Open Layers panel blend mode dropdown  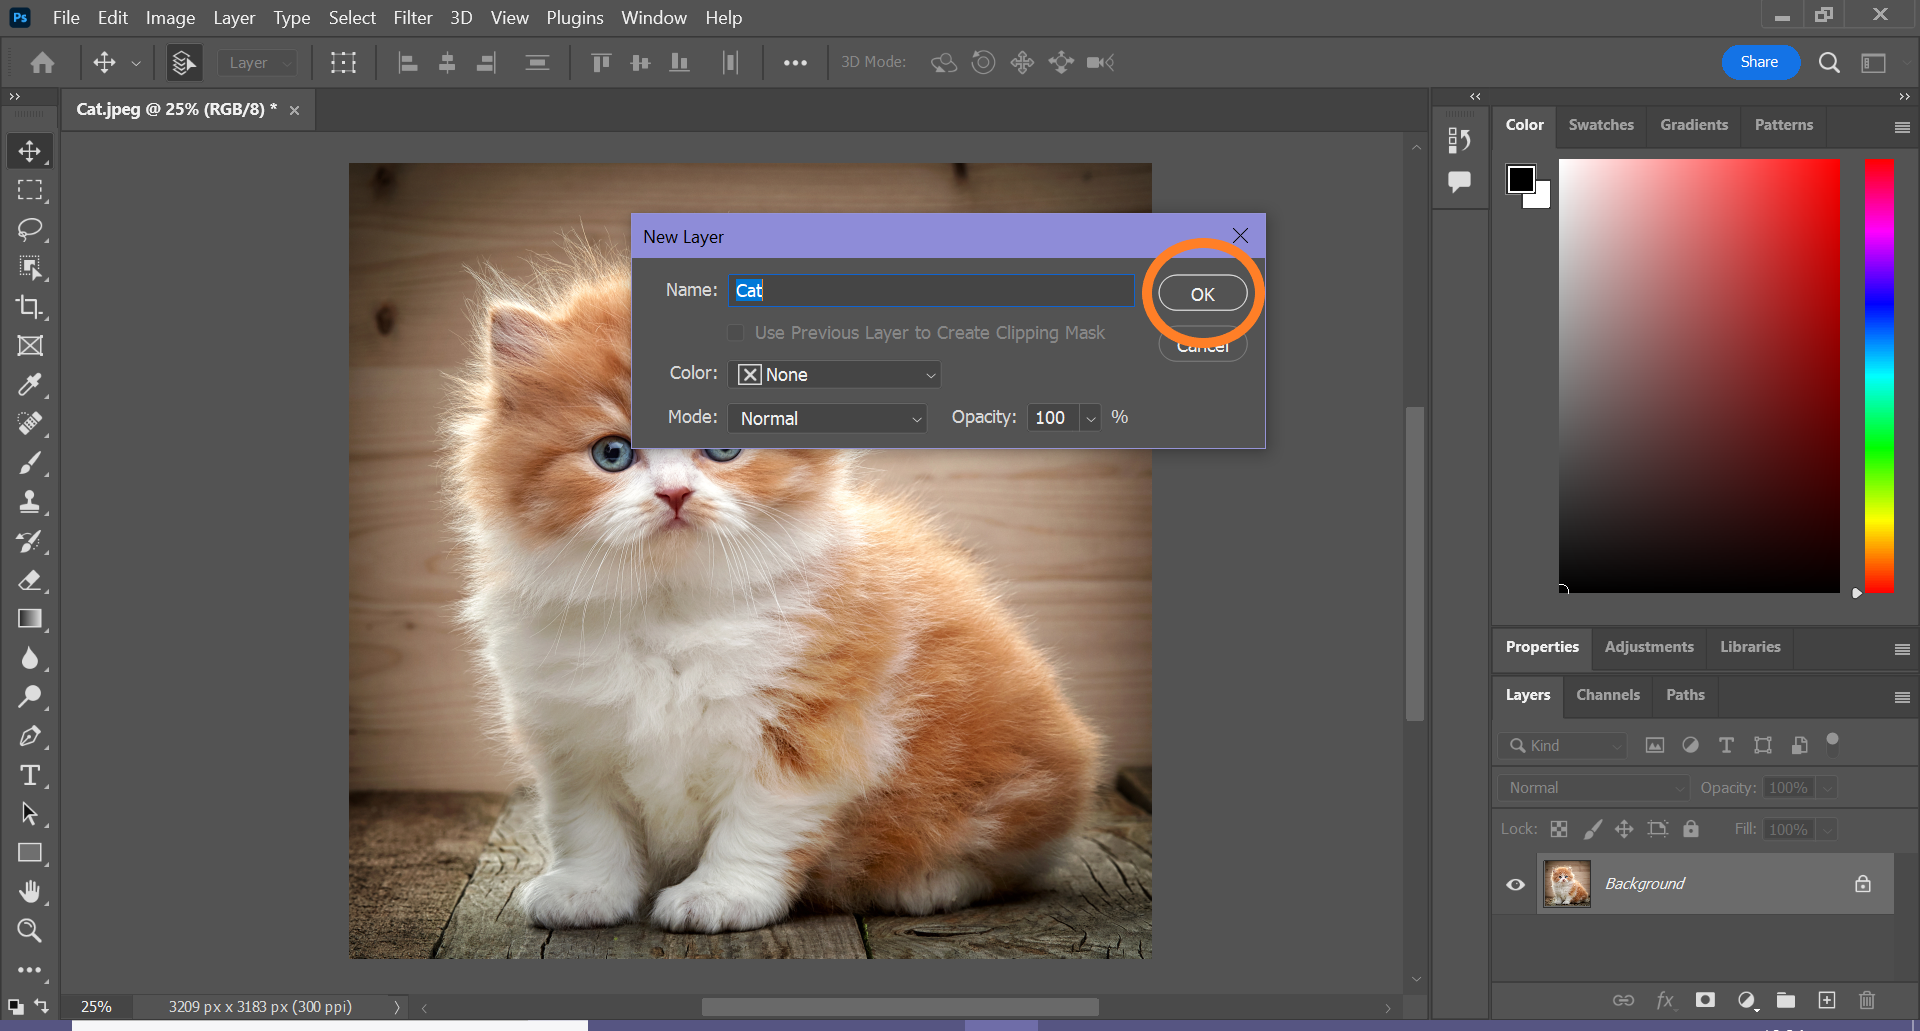1593,788
